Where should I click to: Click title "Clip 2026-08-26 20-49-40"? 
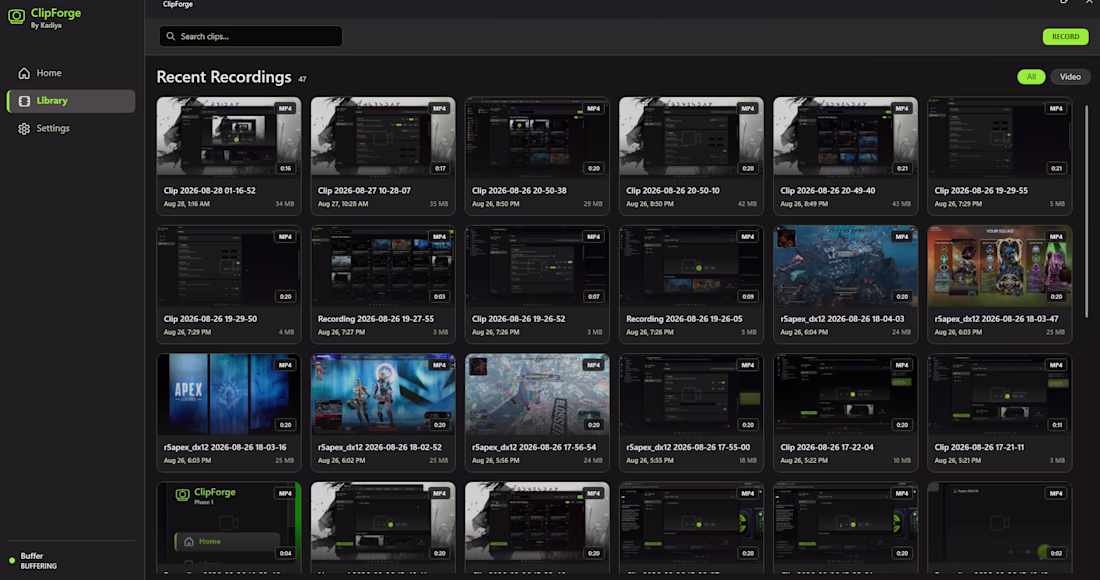(x=828, y=191)
